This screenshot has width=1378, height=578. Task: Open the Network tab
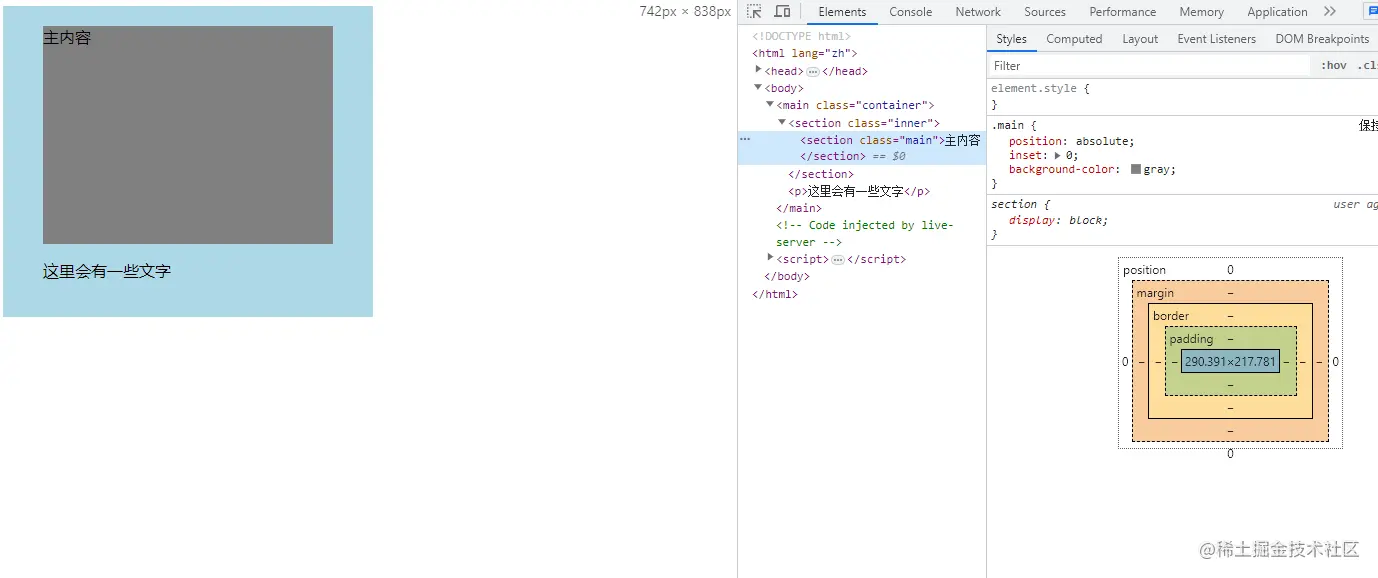[978, 12]
